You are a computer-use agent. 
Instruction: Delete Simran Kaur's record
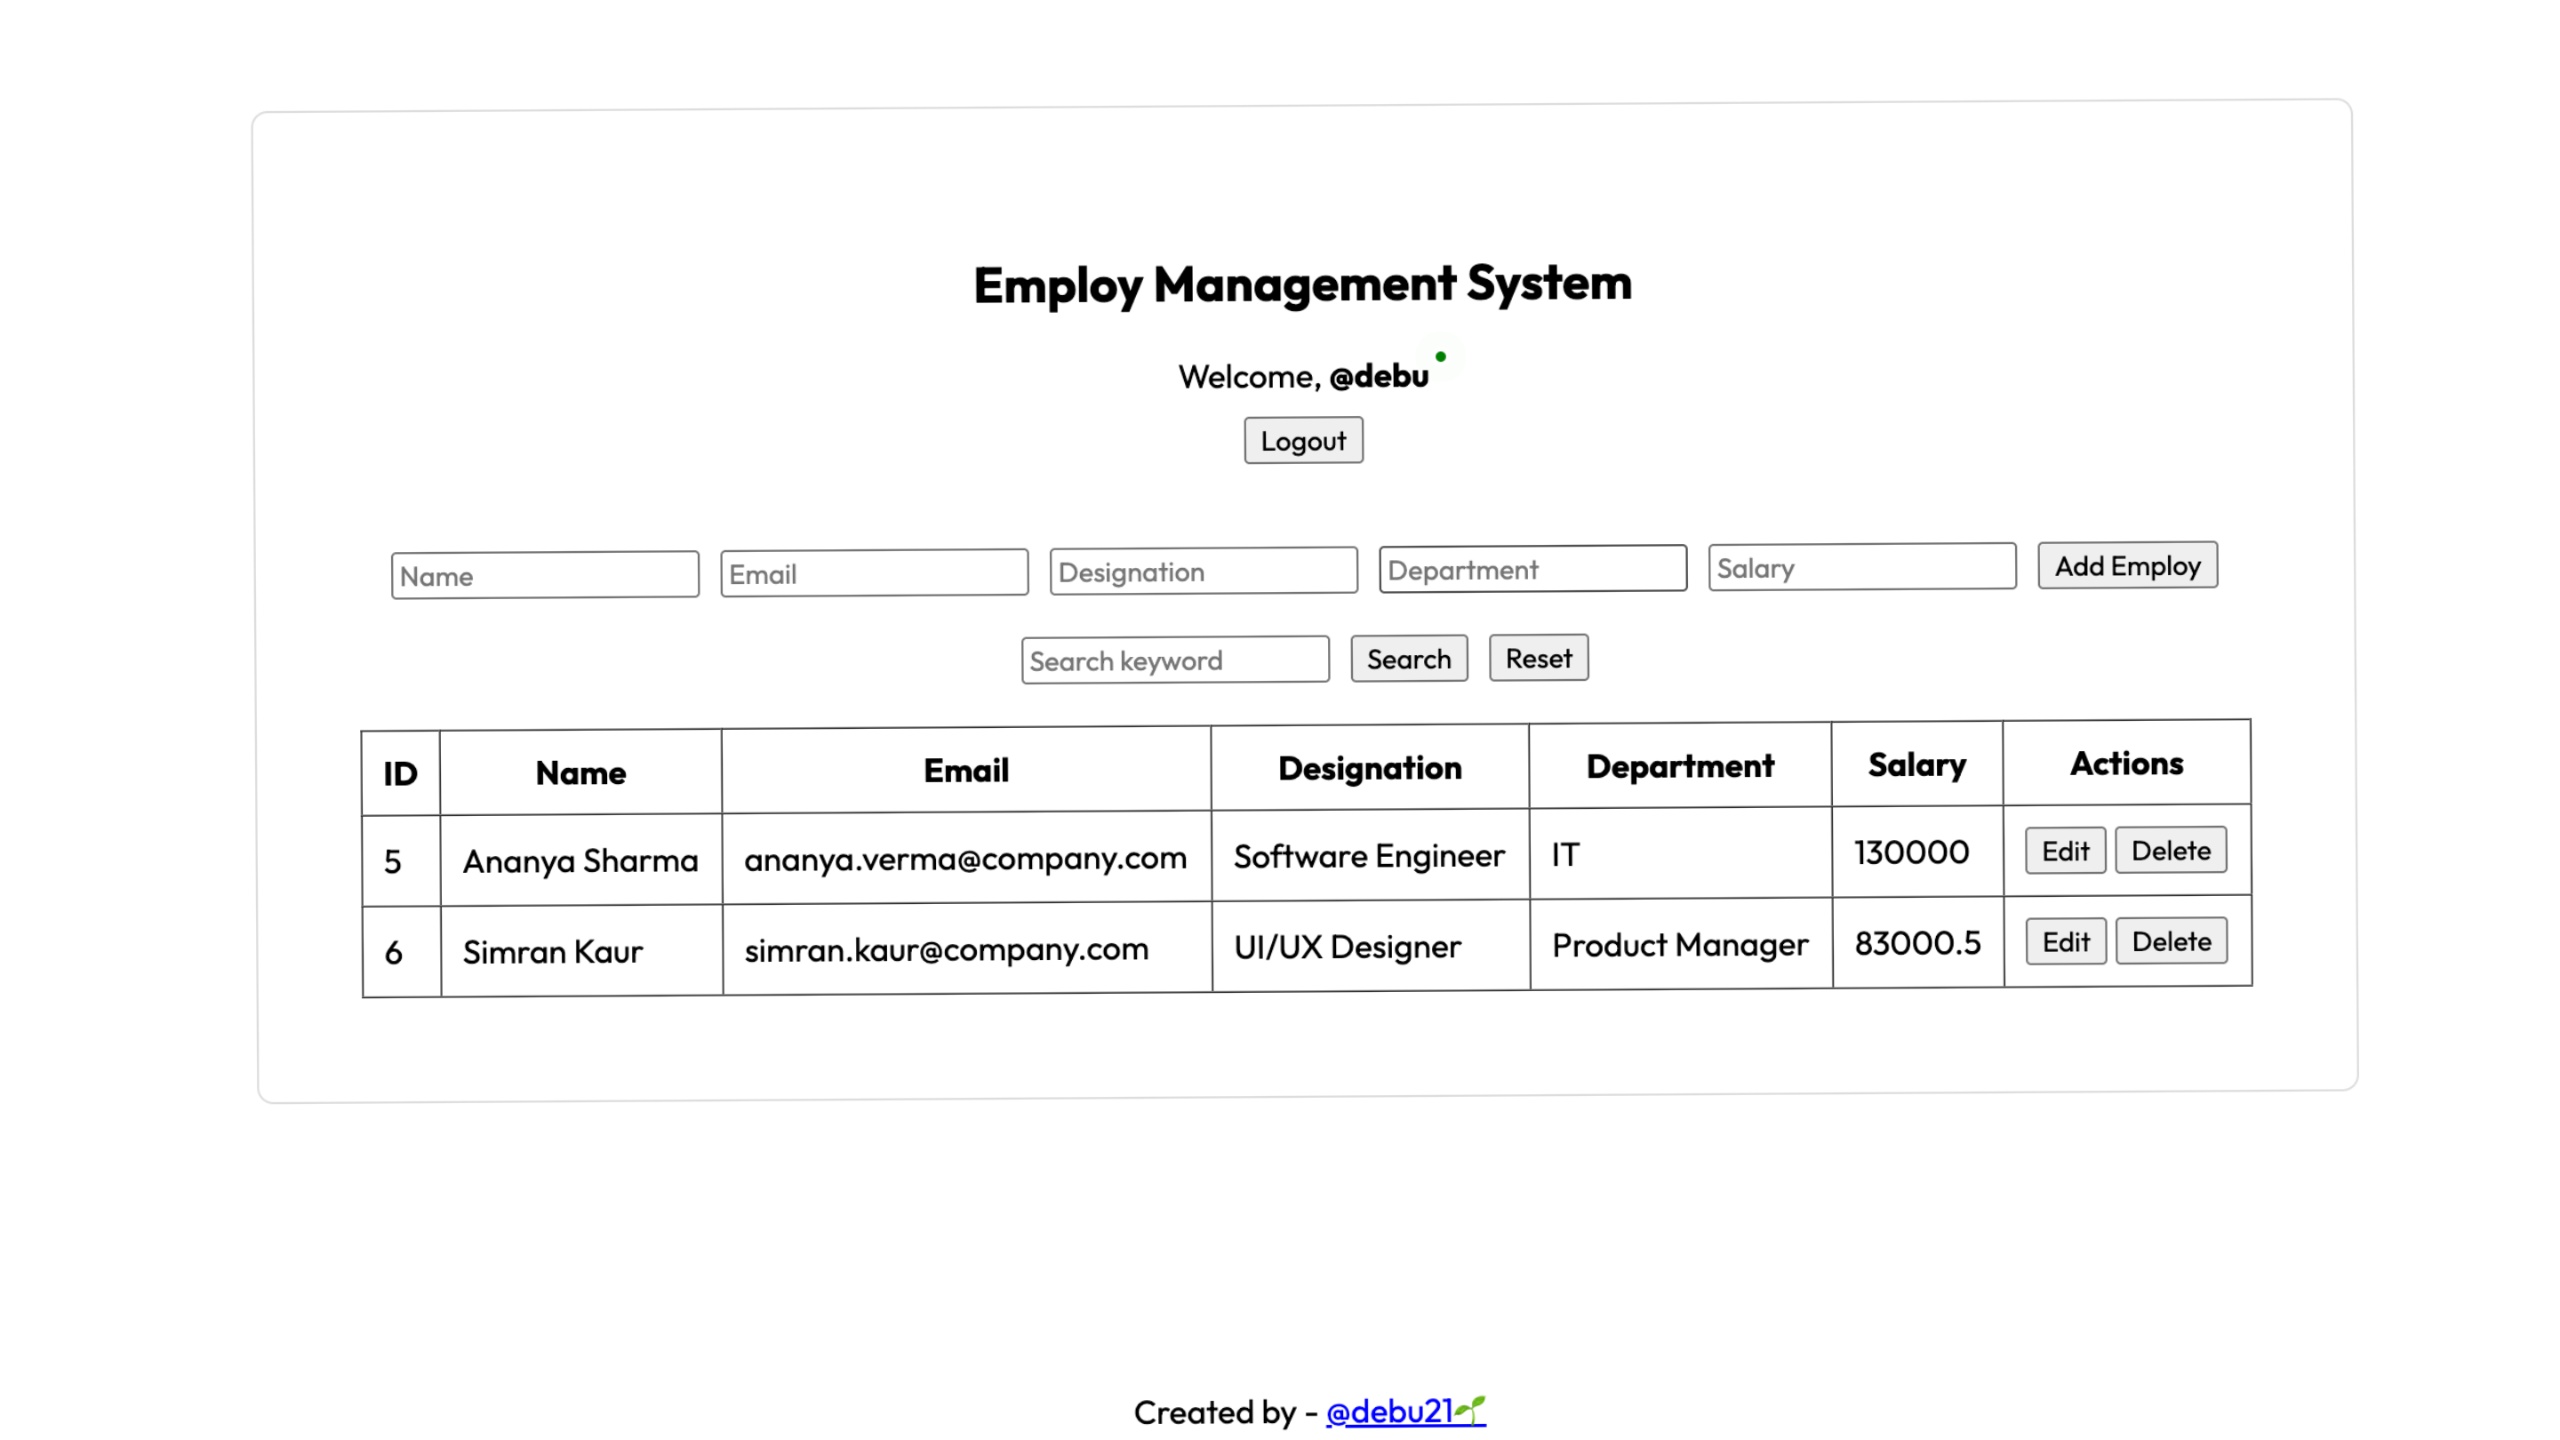[2171, 941]
